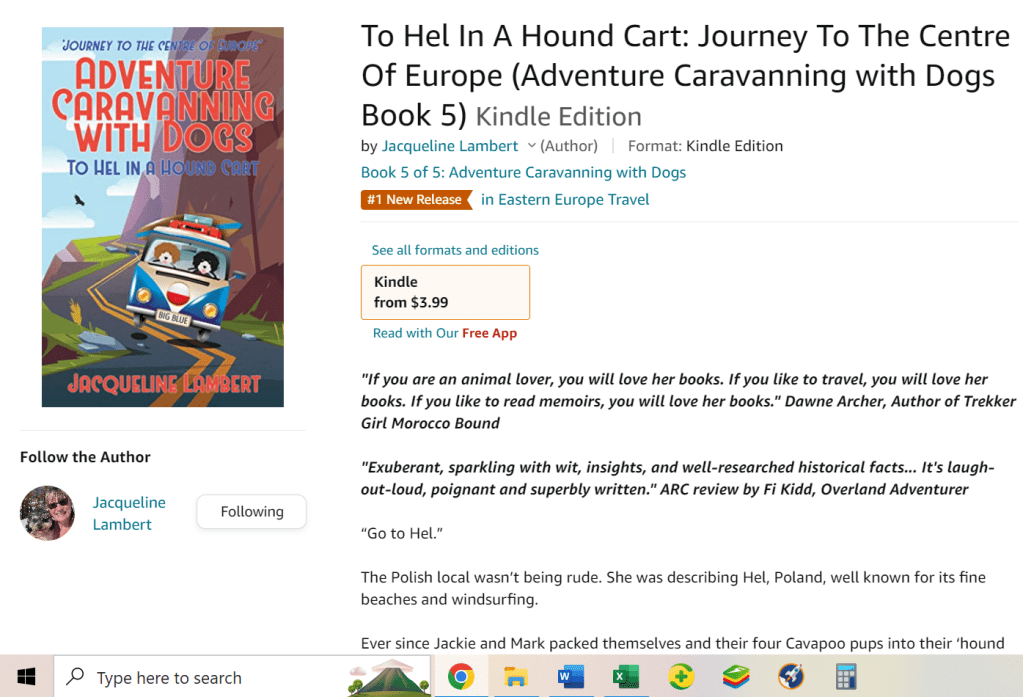1023x697 pixels.
Task: Launch File Explorer from the taskbar
Action: 515,677
